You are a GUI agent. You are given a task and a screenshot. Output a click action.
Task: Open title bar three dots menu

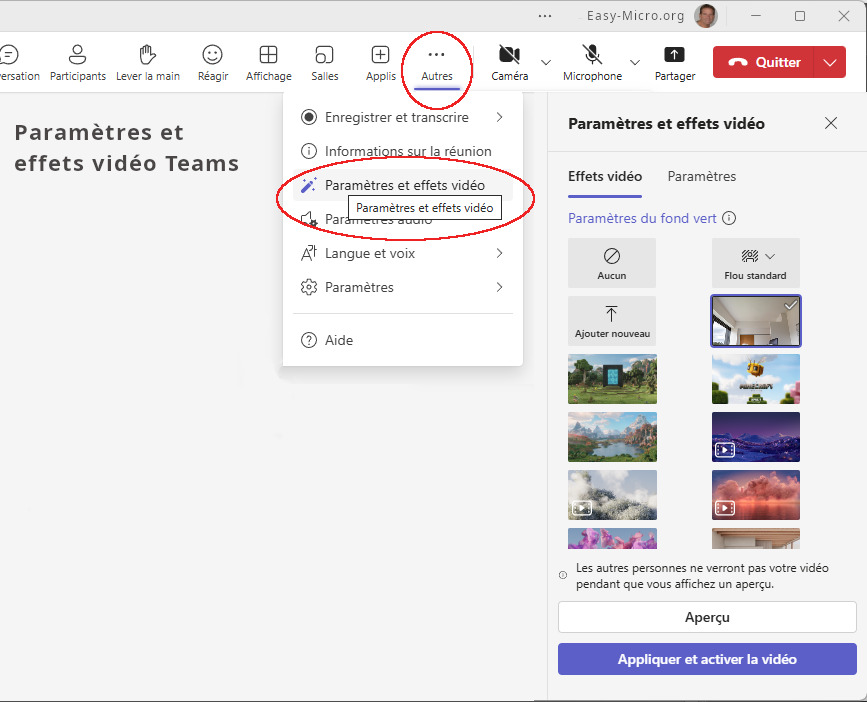coord(545,16)
